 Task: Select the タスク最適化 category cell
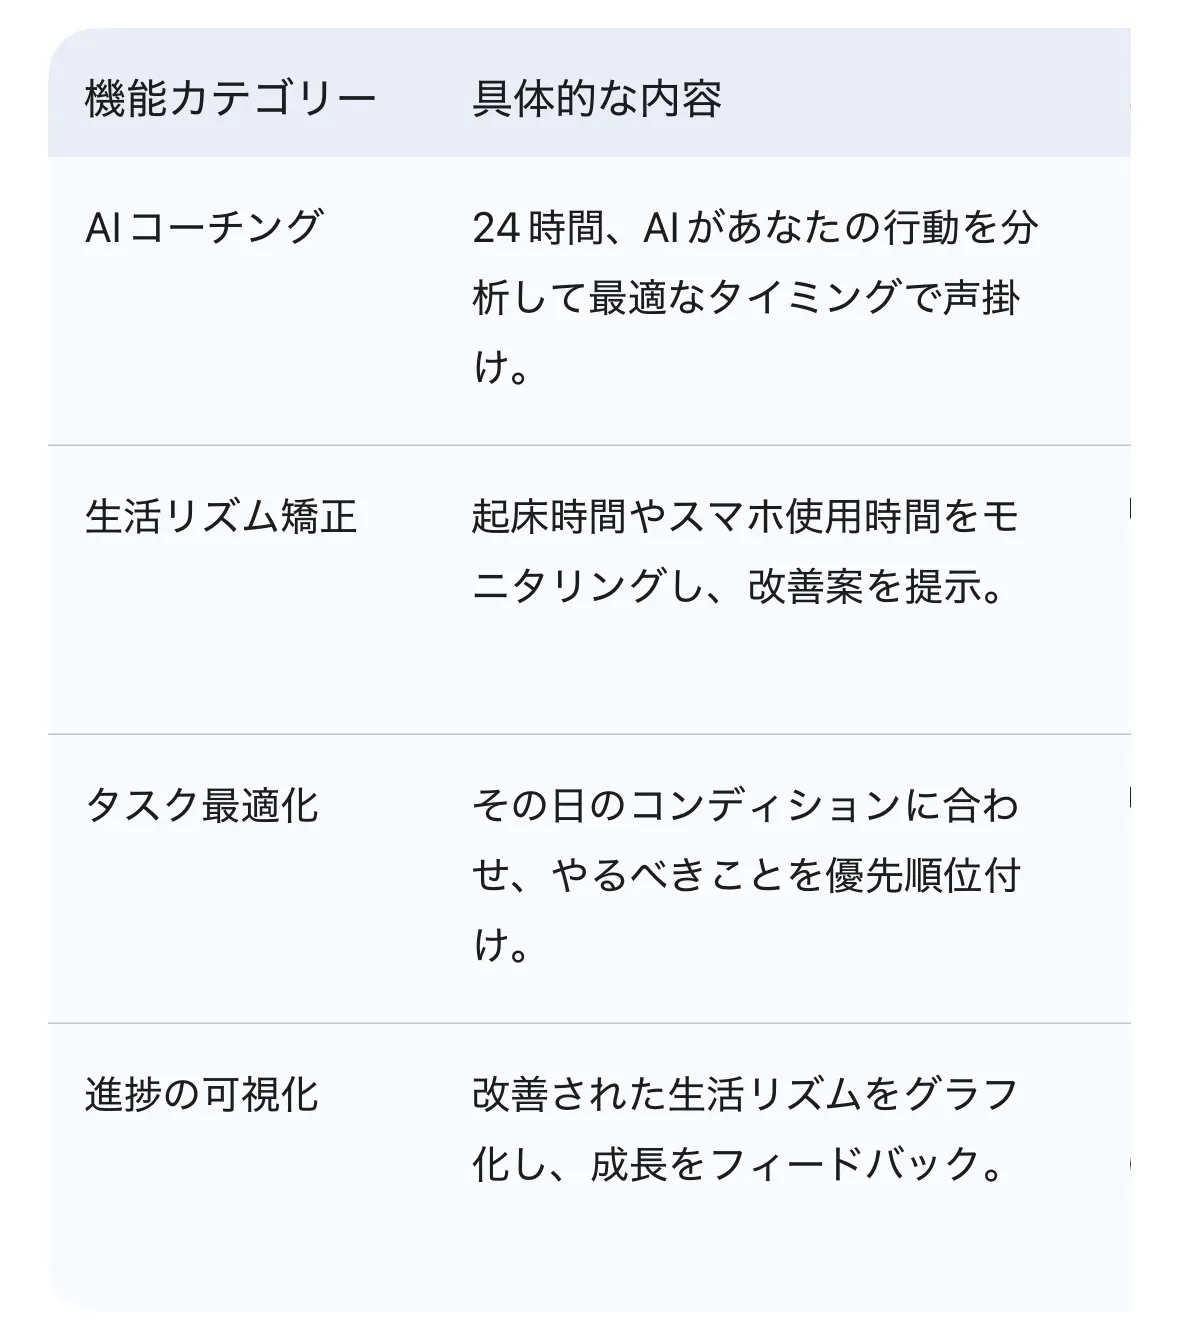[202, 806]
